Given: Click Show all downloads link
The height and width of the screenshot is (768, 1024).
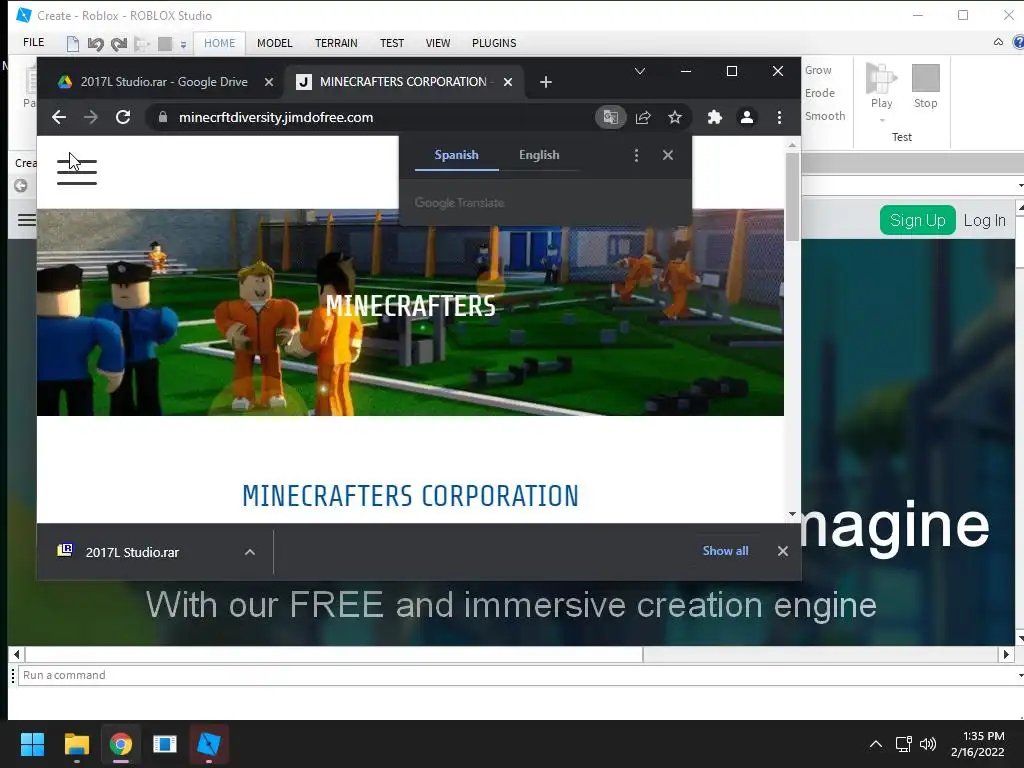Looking at the screenshot, I should [x=725, y=551].
